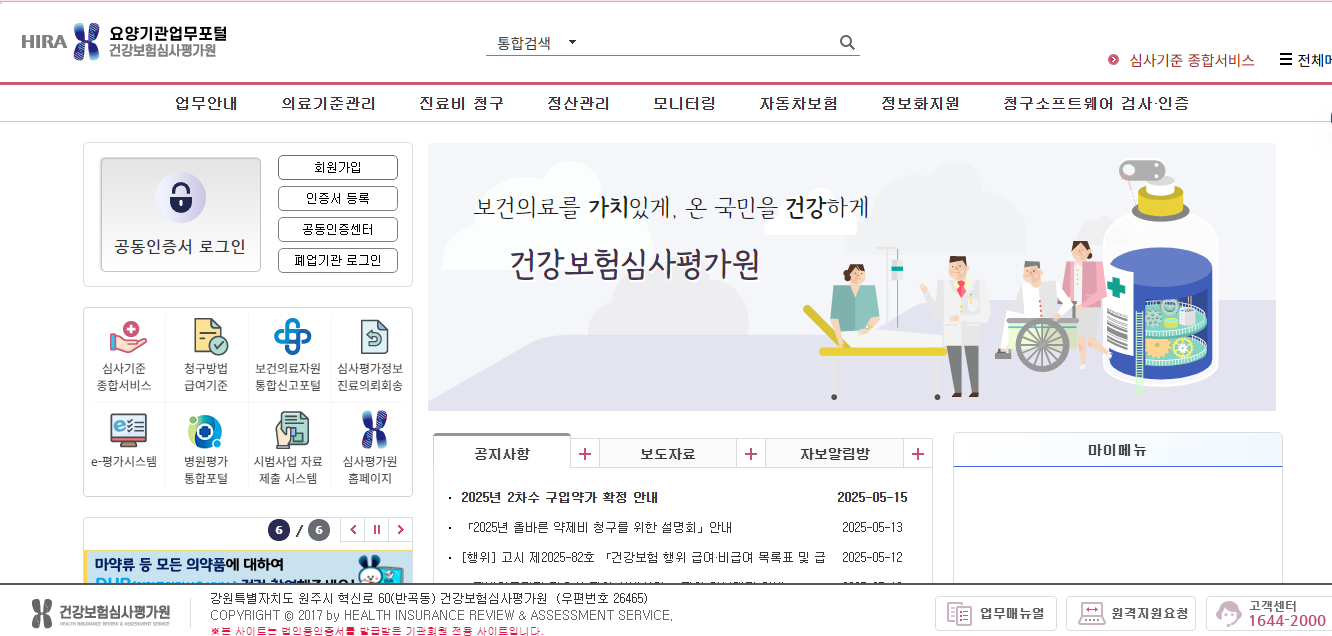Click the 회원가입 button

click(x=338, y=167)
